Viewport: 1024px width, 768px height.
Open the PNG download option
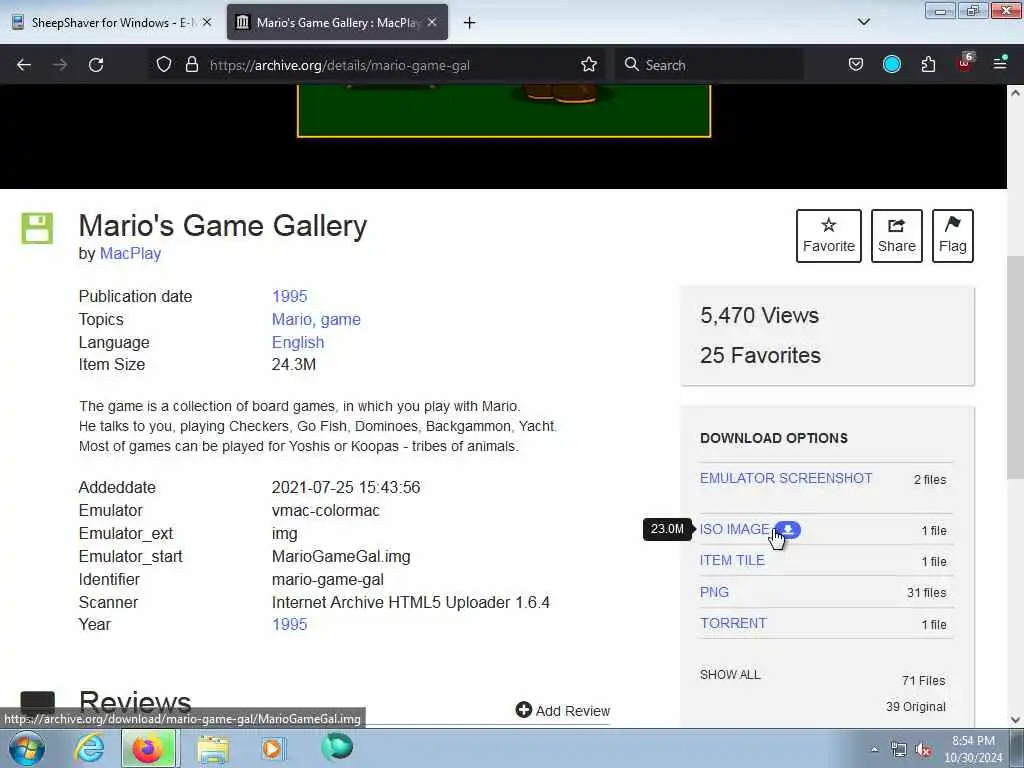714,592
